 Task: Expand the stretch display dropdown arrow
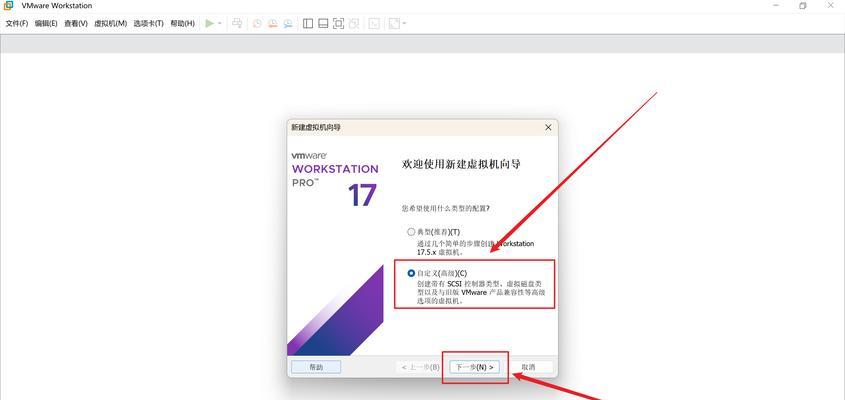click(405, 24)
